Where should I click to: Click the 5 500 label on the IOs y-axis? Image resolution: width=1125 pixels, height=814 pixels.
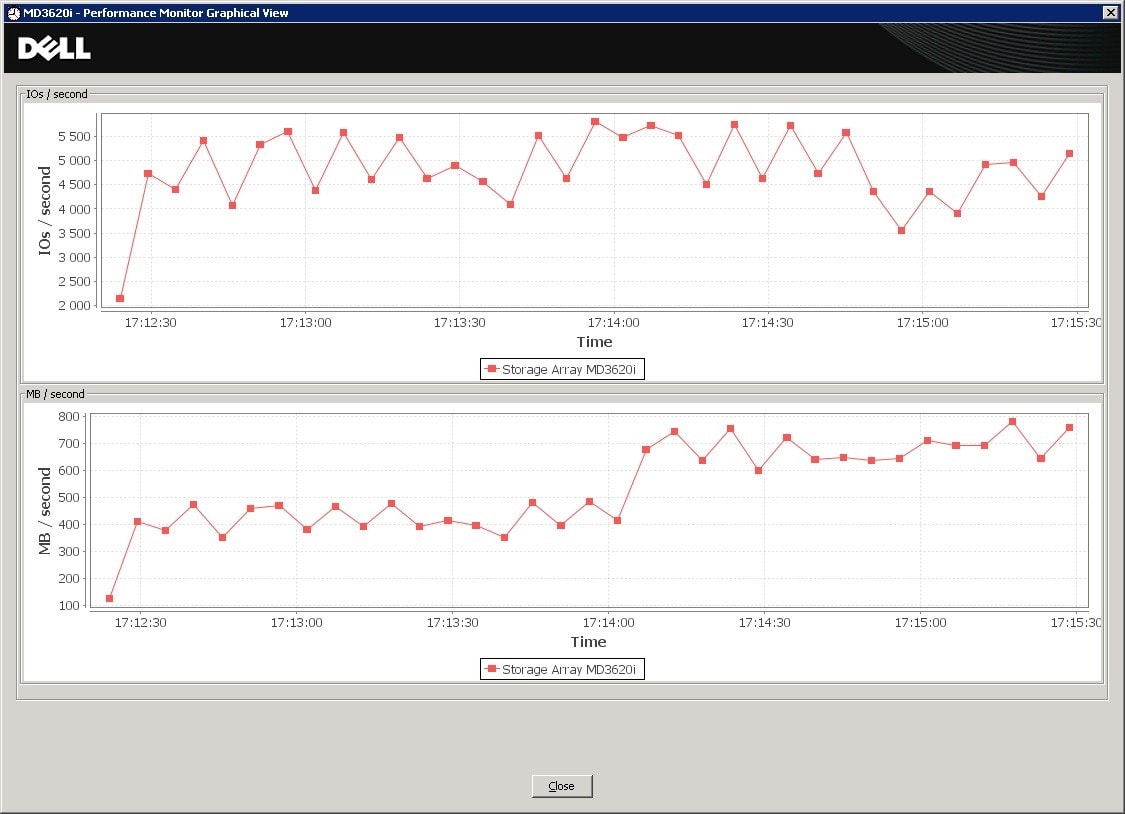point(73,136)
